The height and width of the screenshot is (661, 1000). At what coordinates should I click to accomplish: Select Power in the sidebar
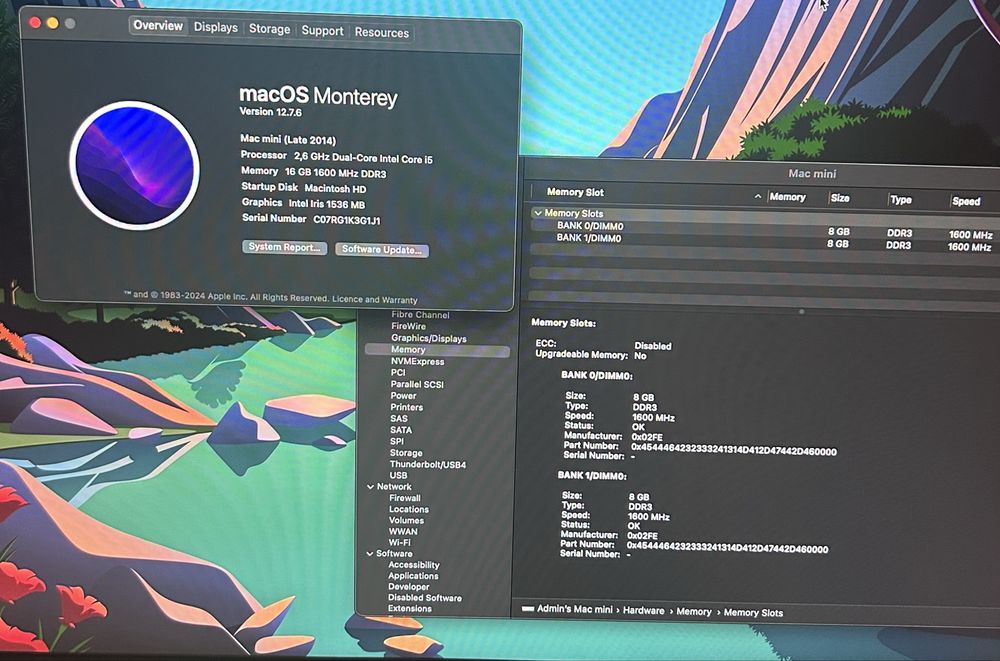[x=403, y=396]
